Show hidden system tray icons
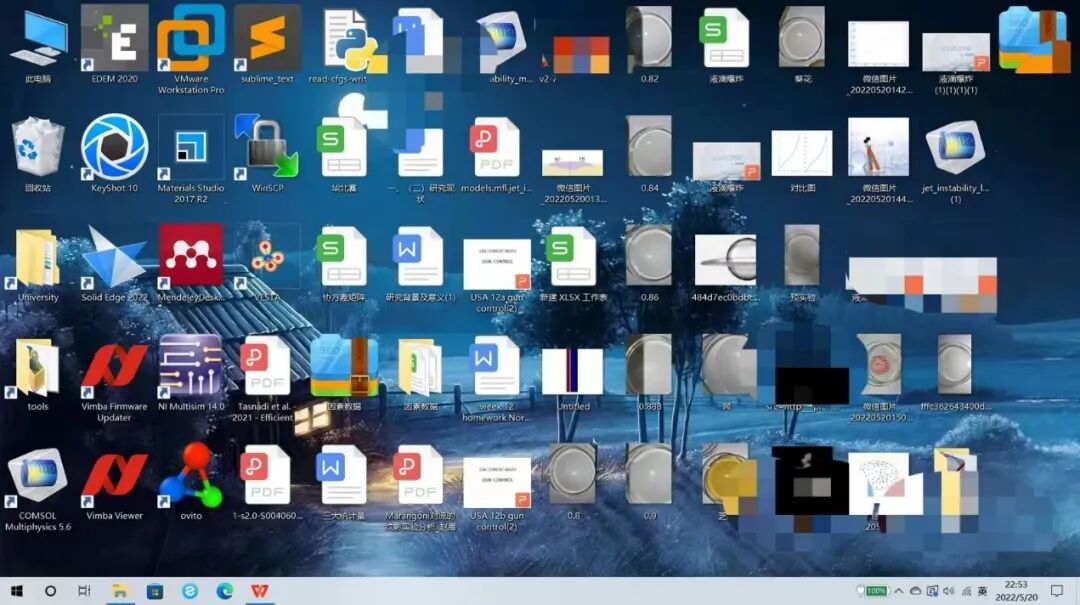The width and height of the screenshot is (1080, 605). pos(898,591)
